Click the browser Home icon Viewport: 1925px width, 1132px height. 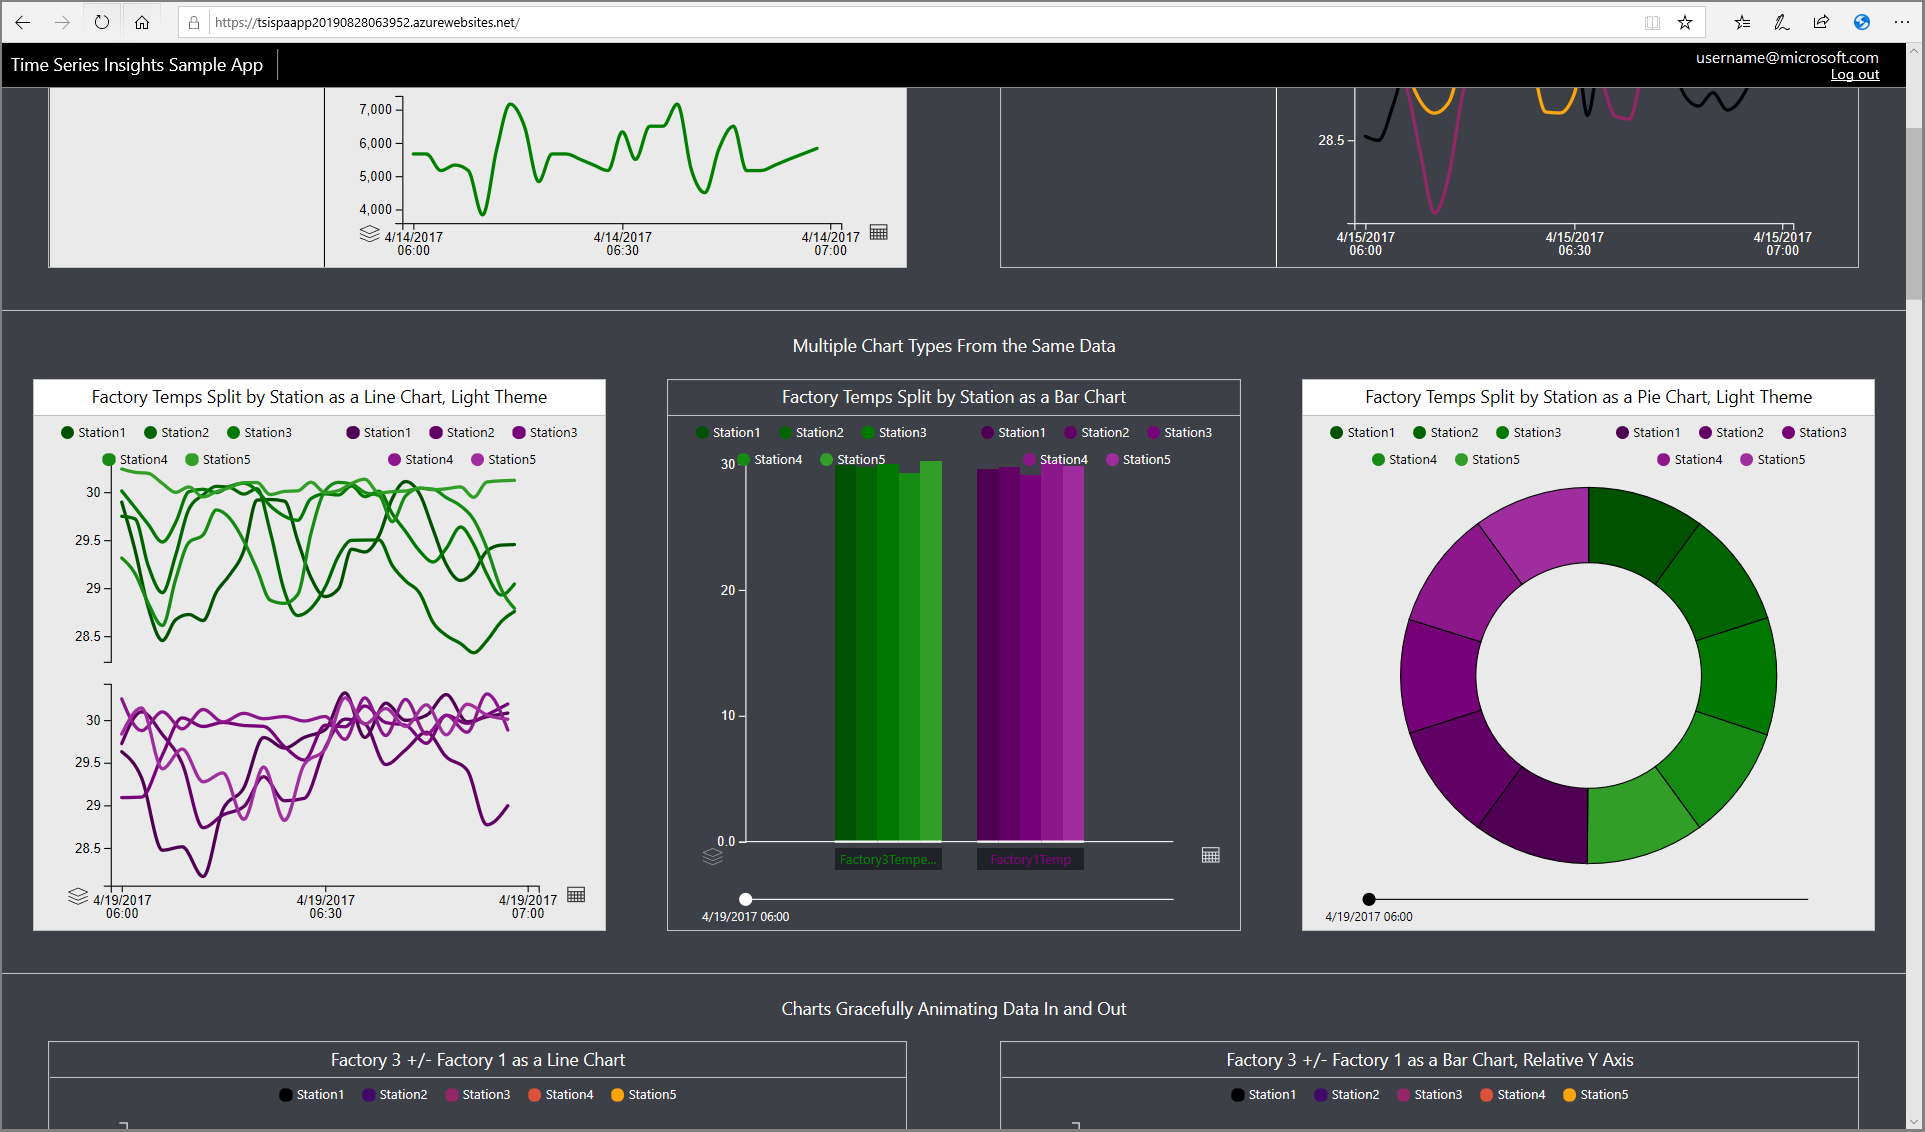click(x=142, y=22)
